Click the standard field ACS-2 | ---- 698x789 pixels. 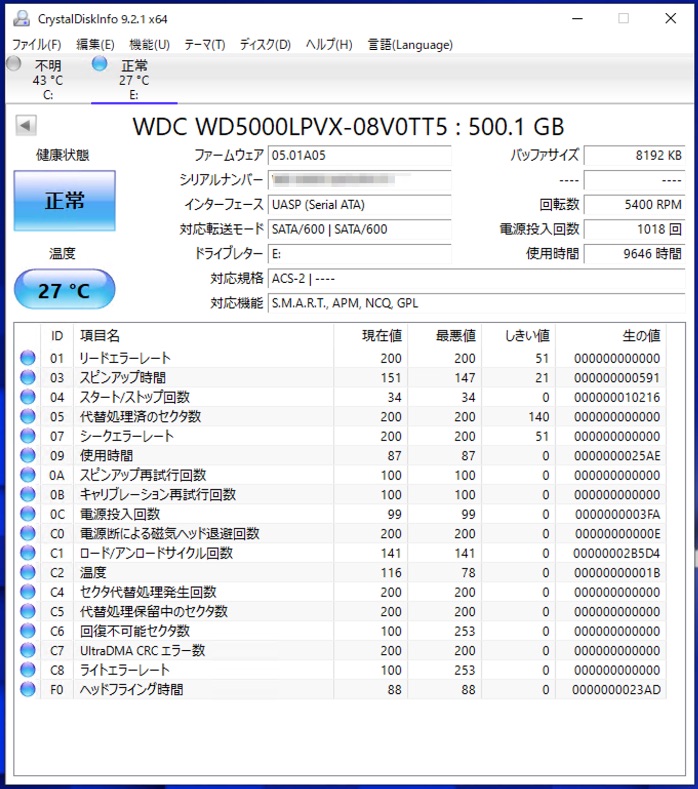(x=476, y=278)
